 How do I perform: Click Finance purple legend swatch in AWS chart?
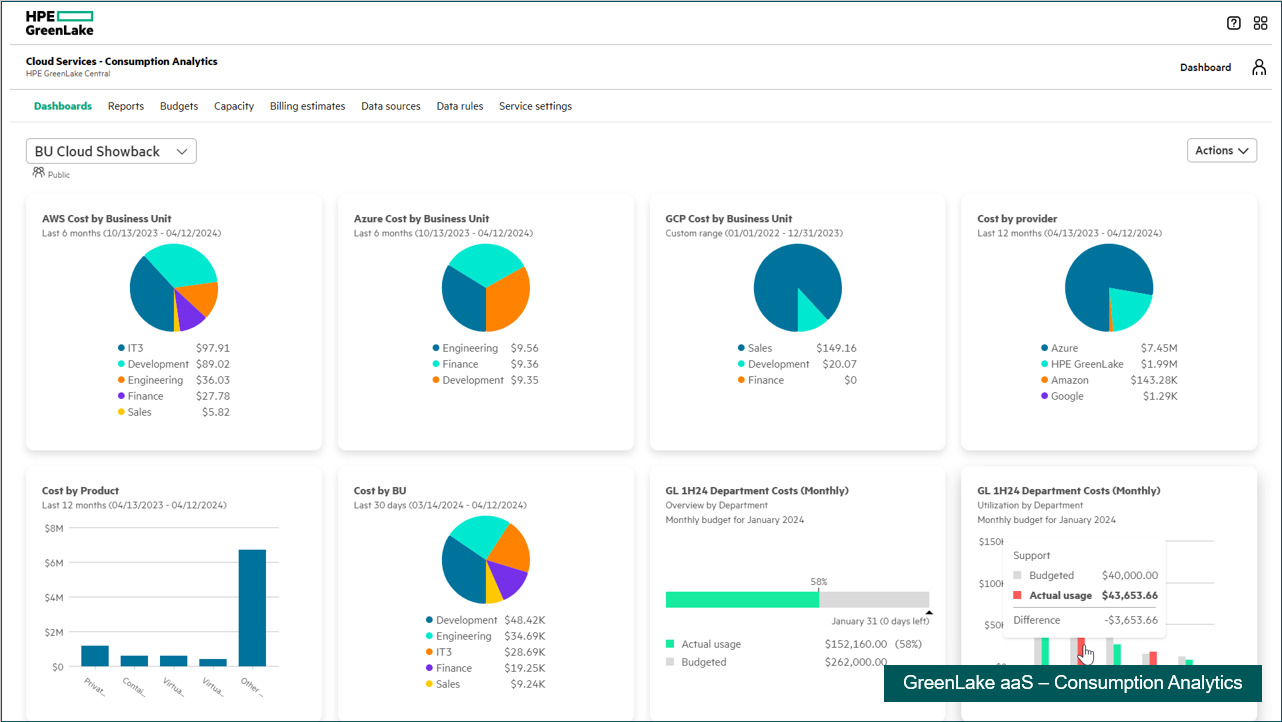click(121, 396)
